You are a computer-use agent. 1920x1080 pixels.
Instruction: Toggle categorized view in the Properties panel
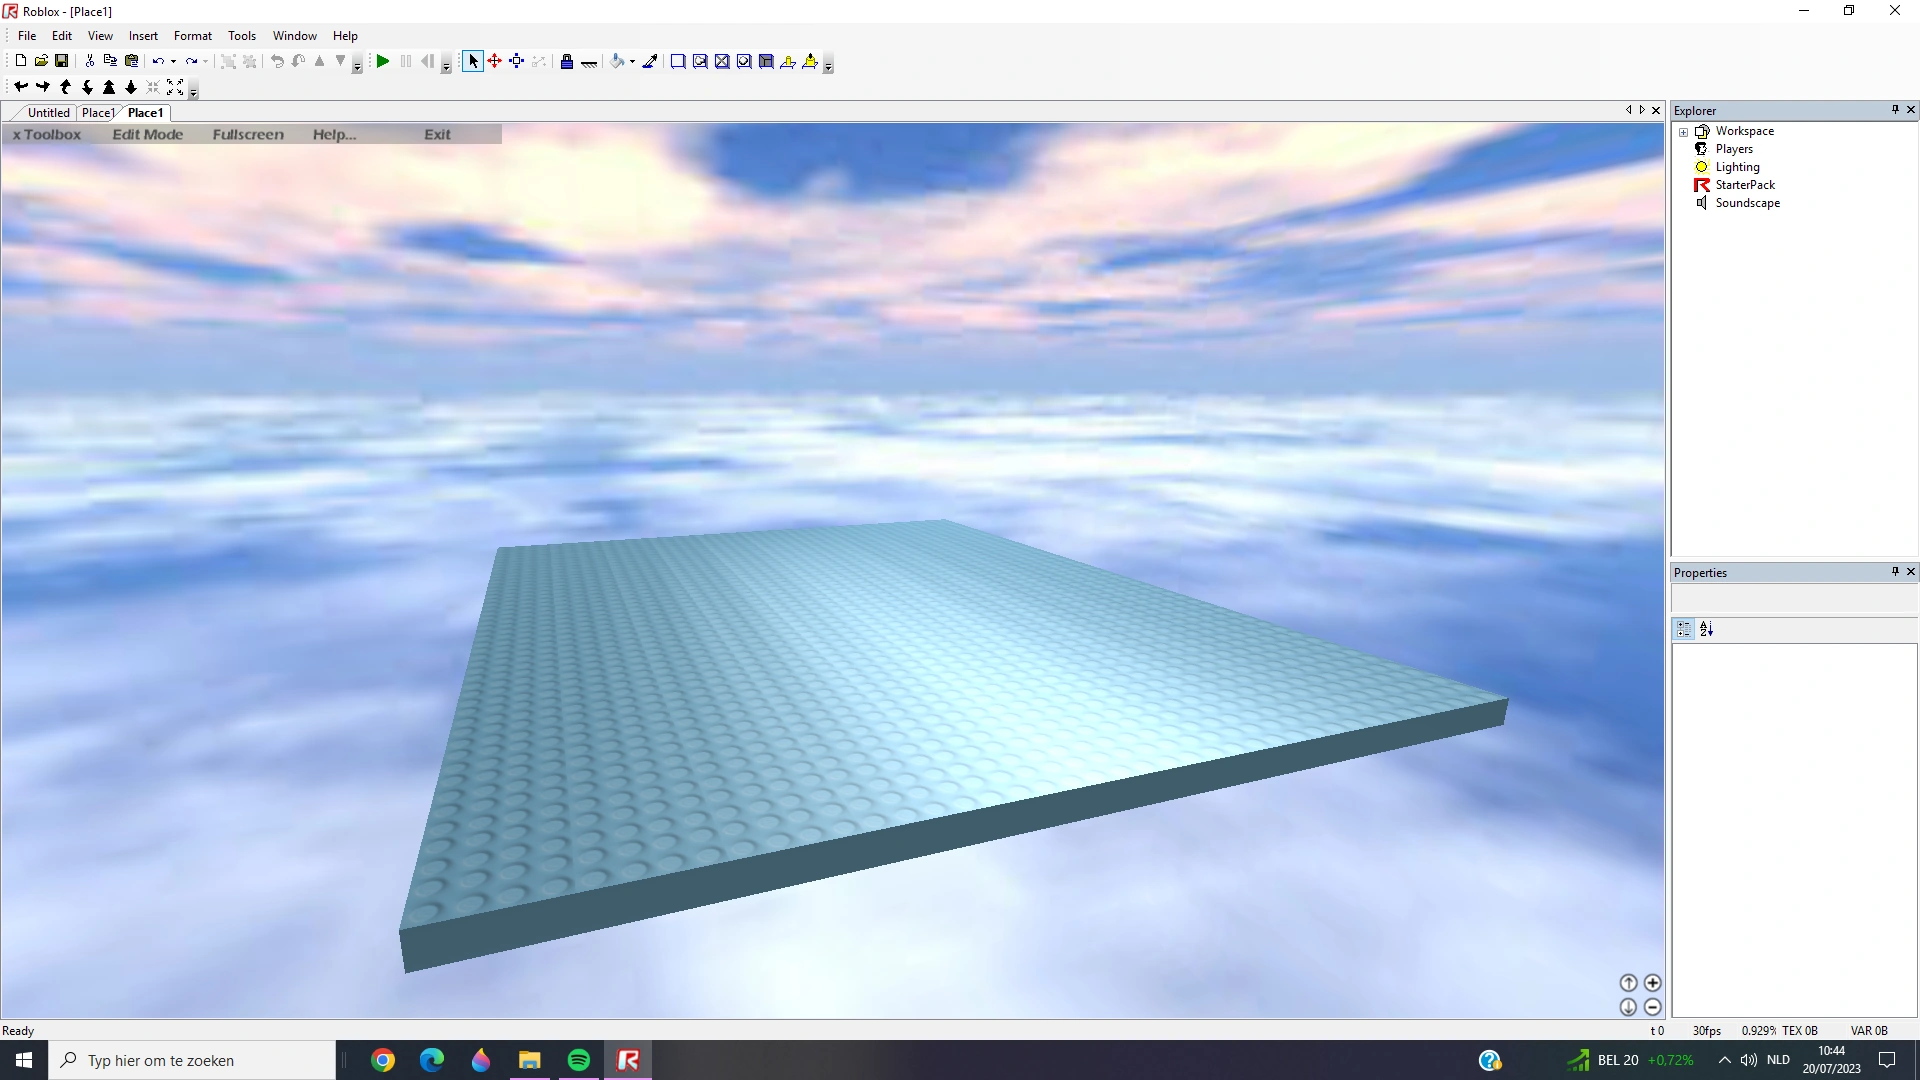1682,629
